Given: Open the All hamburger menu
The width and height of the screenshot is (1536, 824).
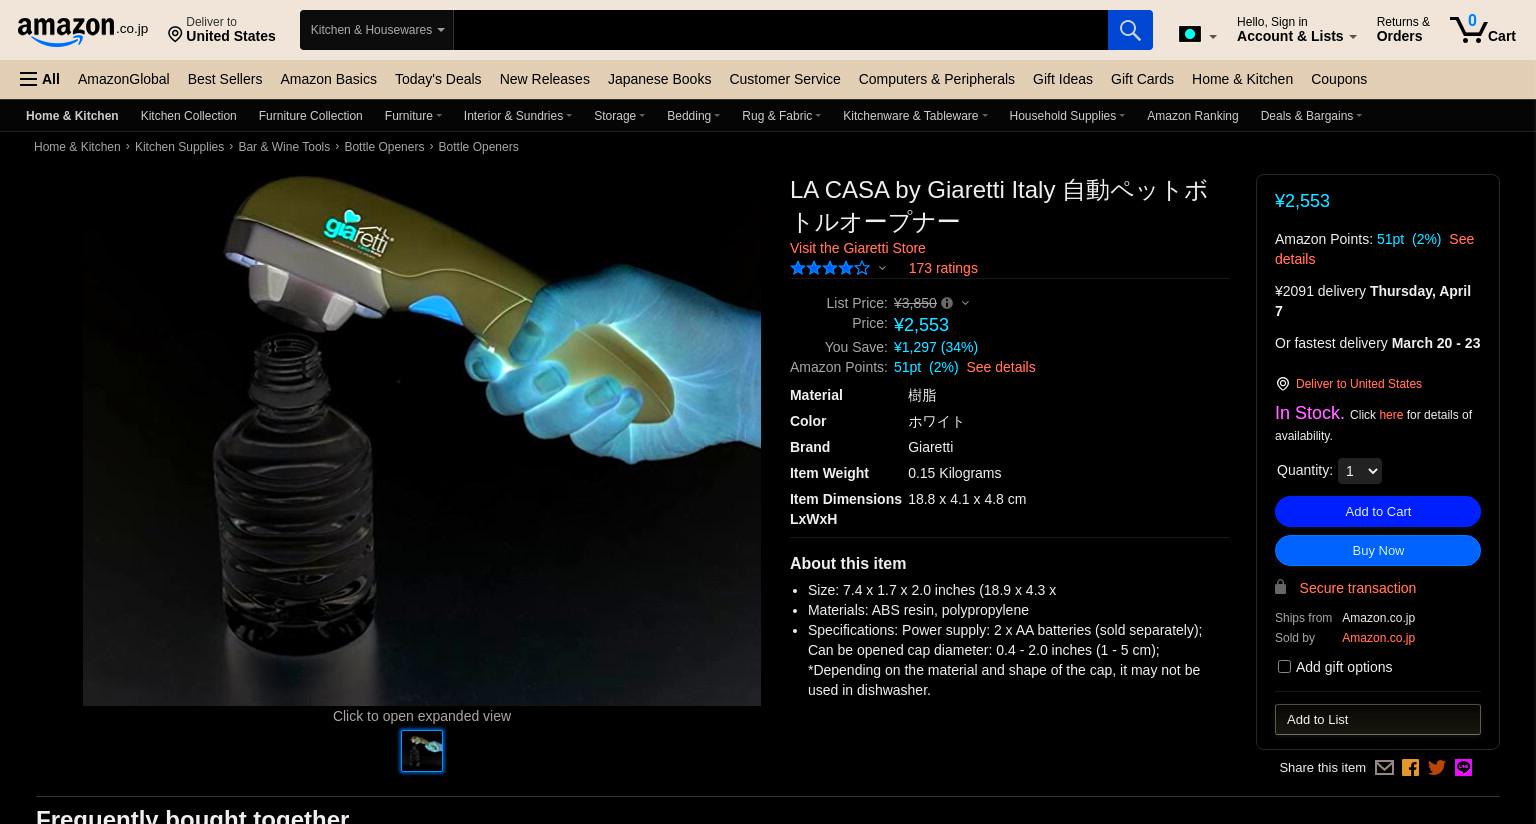Looking at the screenshot, I should (40, 79).
